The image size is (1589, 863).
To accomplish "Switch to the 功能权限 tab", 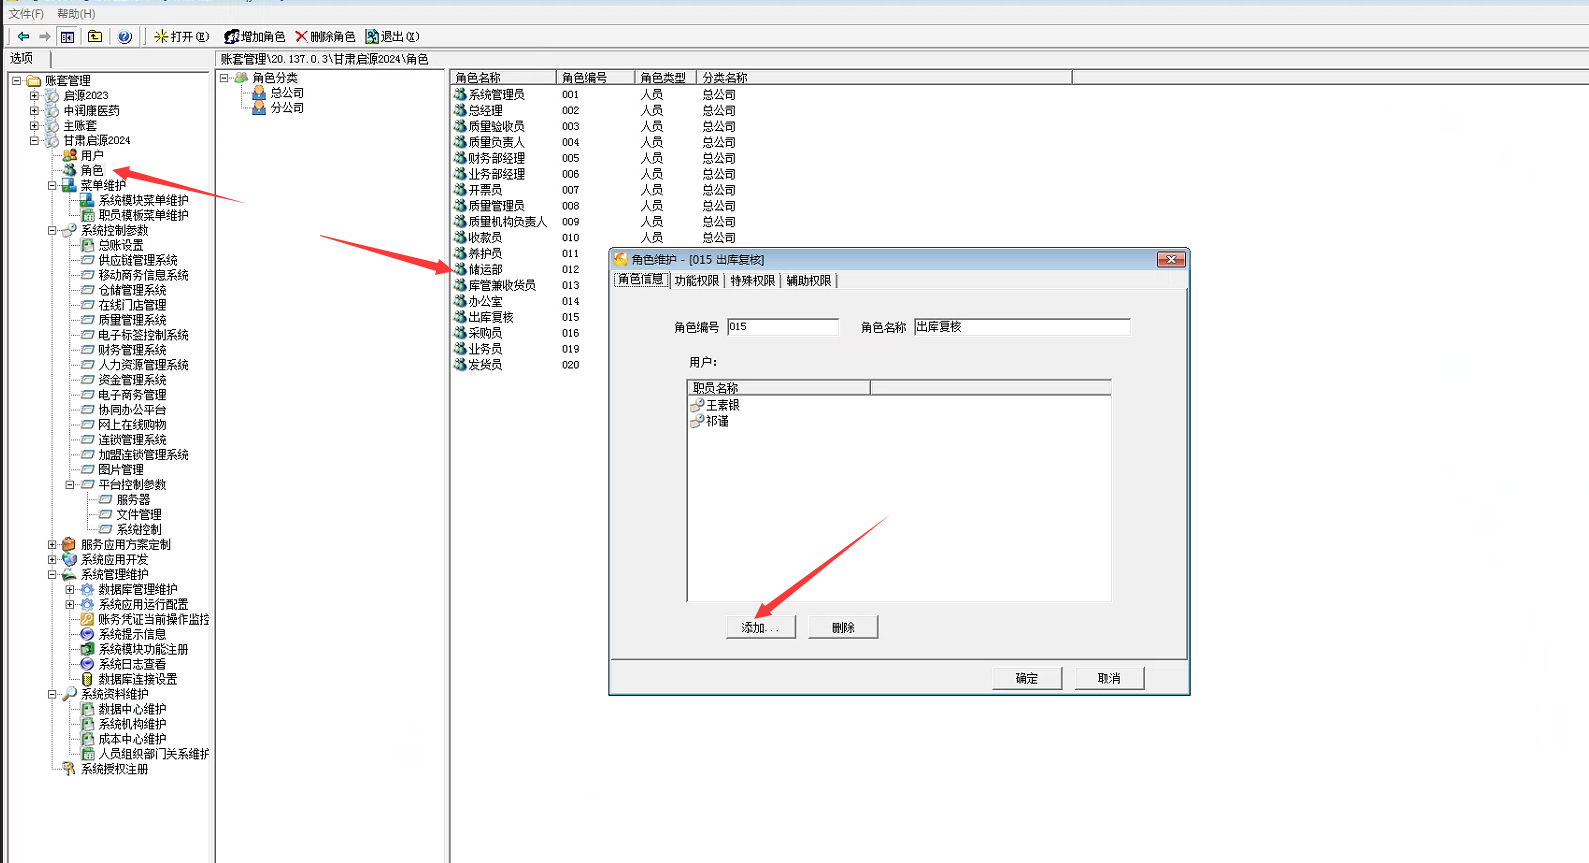I will 696,281.
